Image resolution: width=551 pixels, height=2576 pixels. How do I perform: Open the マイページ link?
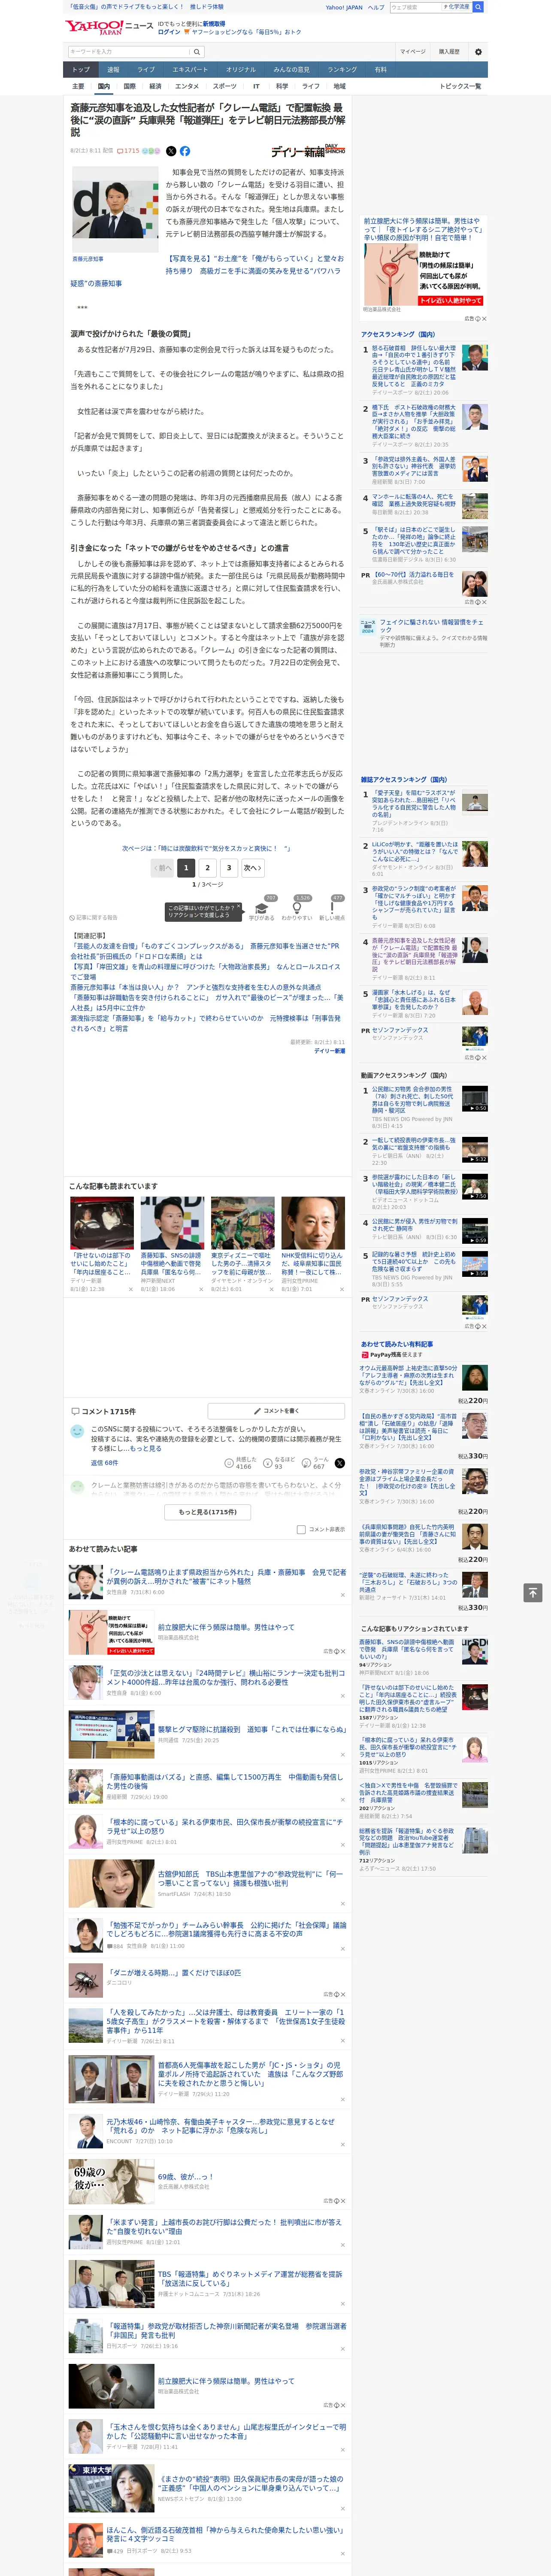coord(412,51)
